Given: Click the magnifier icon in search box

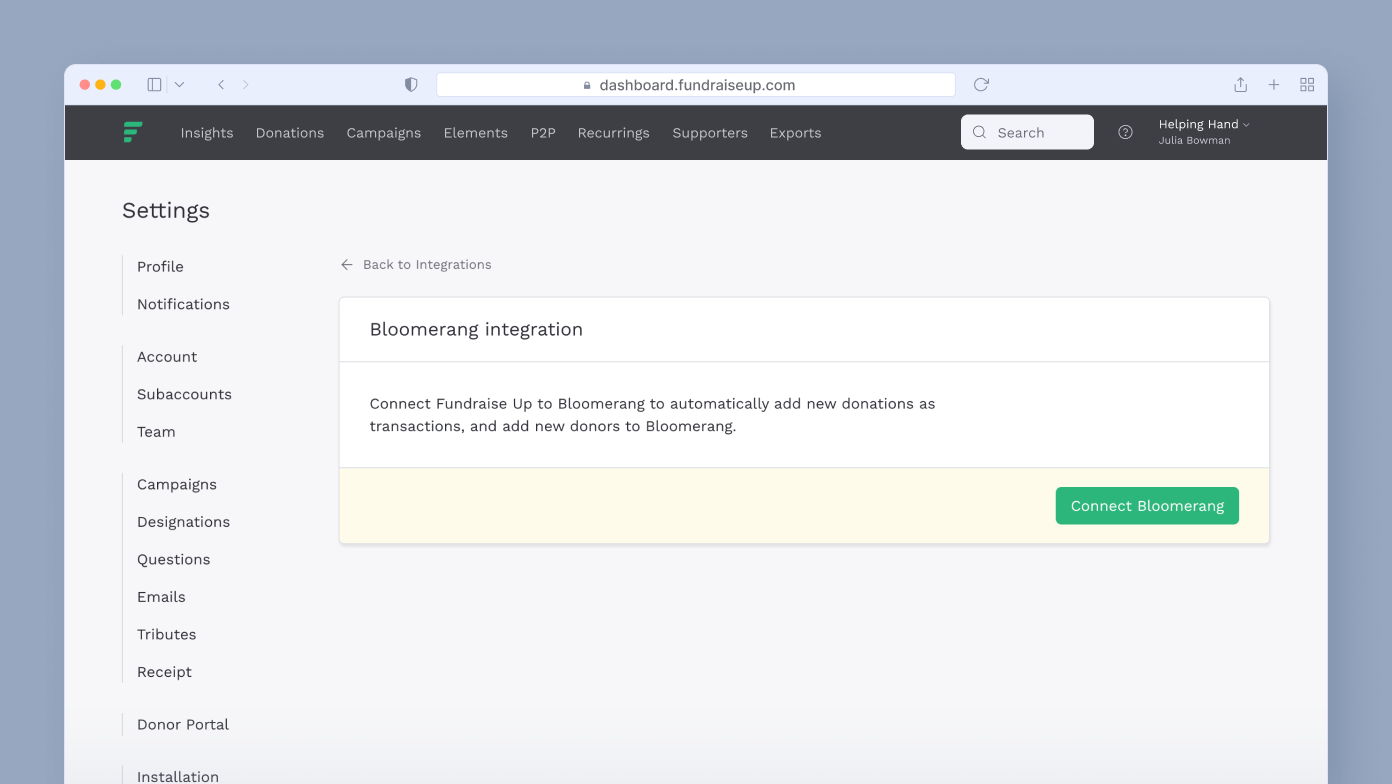Looking at the screenshot, I should click(x=979, y=132).
